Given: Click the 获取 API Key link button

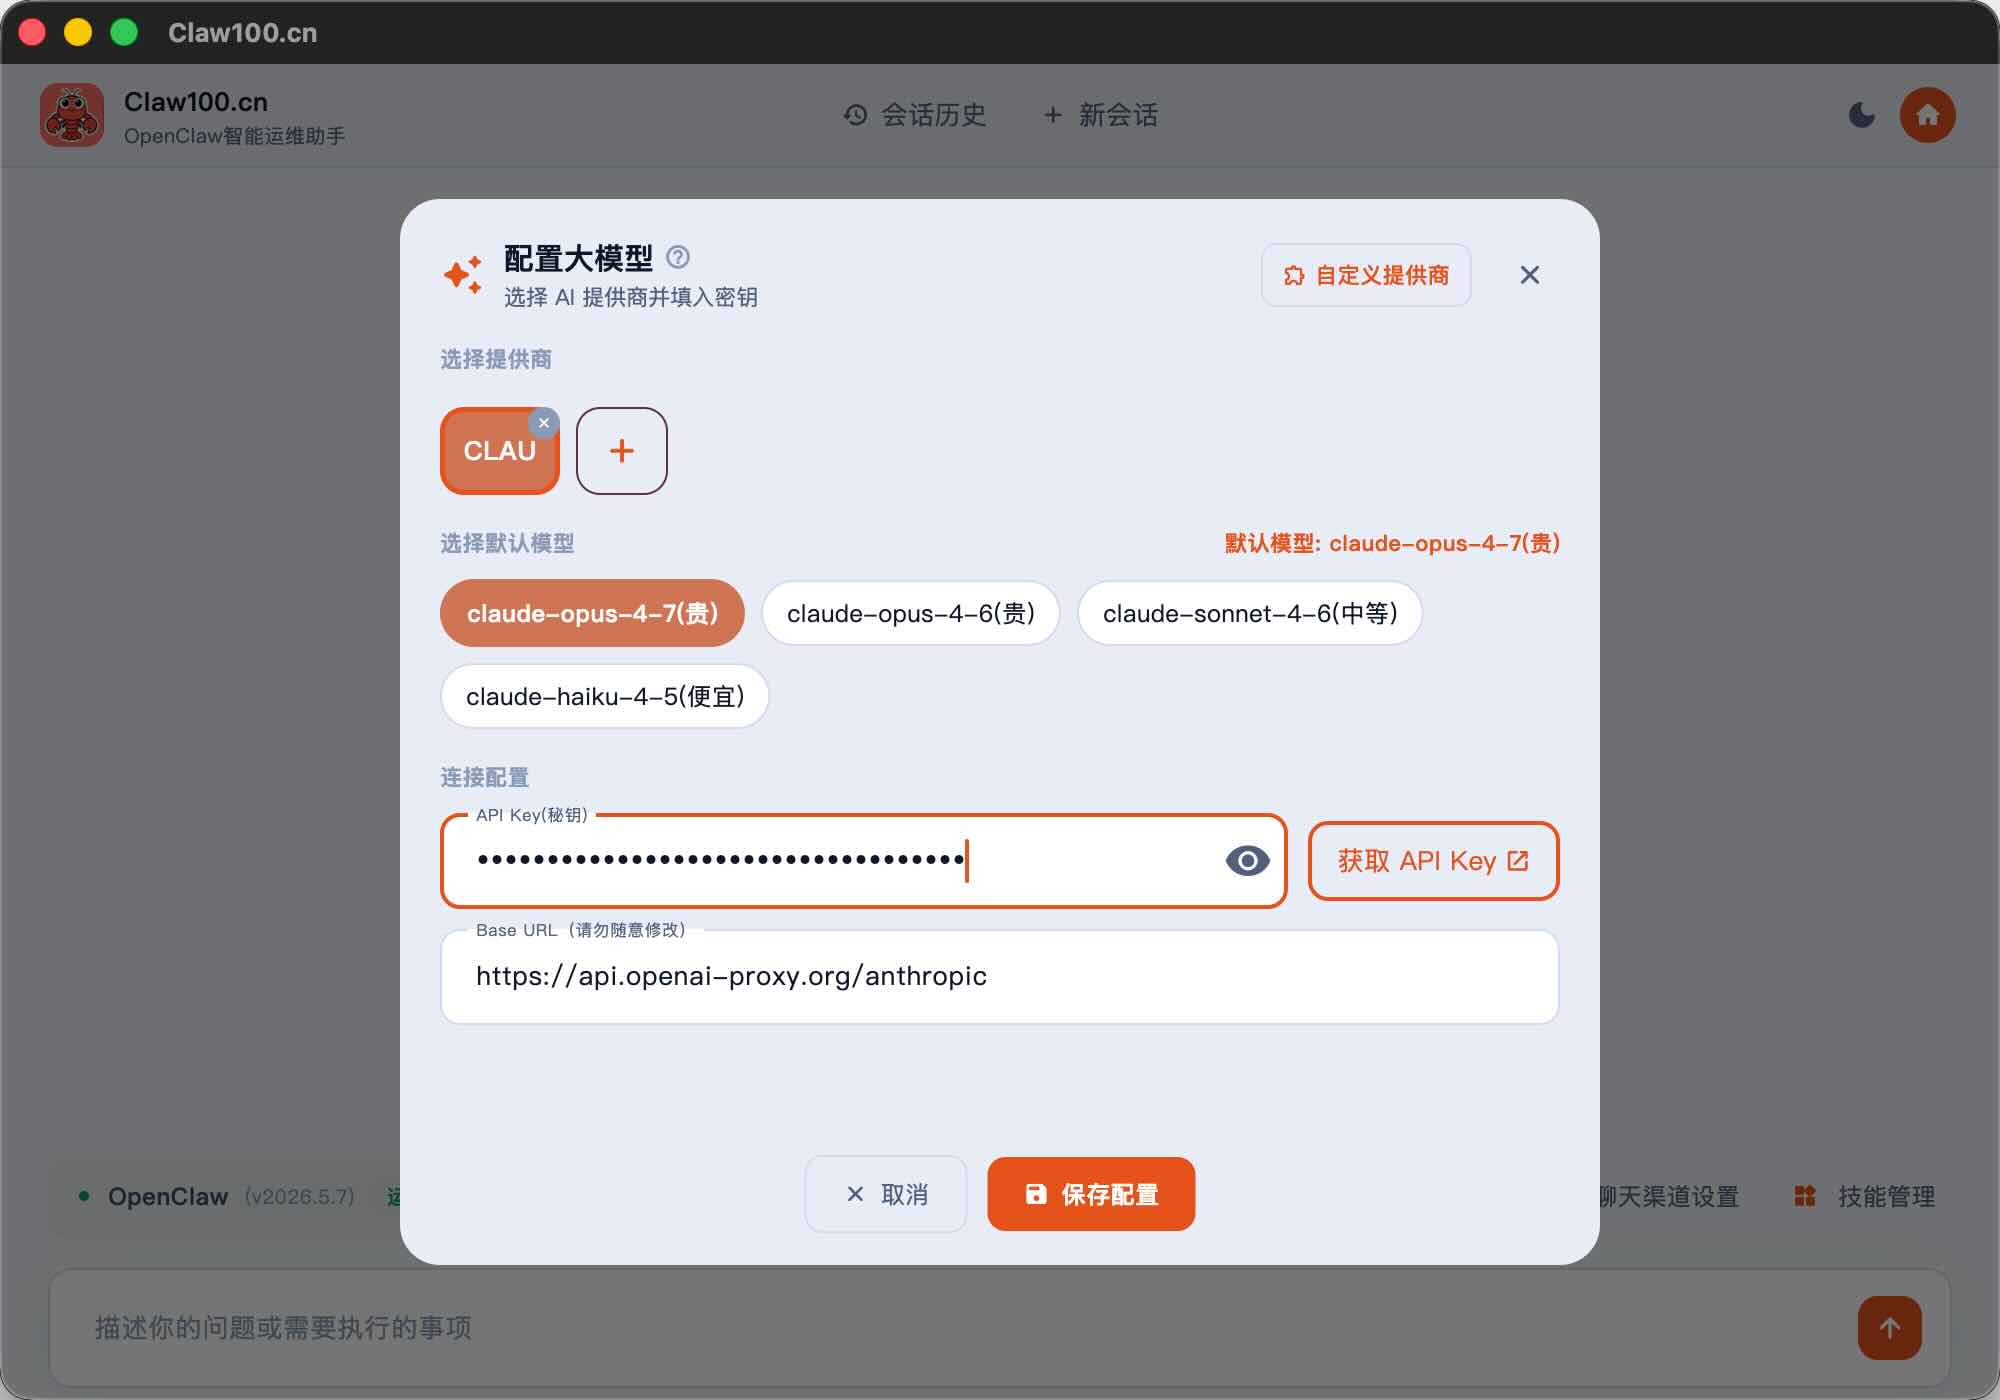Looking at the screenshot, I should [x=1434, y=861].
